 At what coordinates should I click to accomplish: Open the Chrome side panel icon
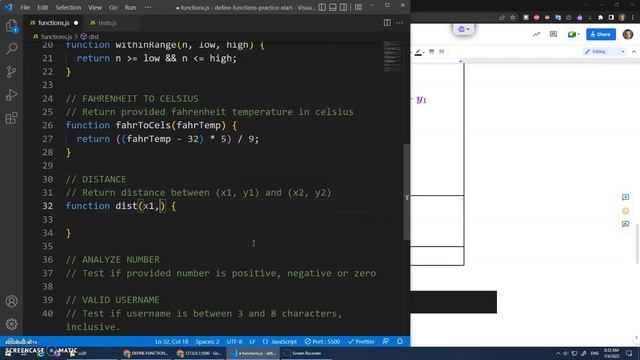pyautogui.click(x=611, y=17)
